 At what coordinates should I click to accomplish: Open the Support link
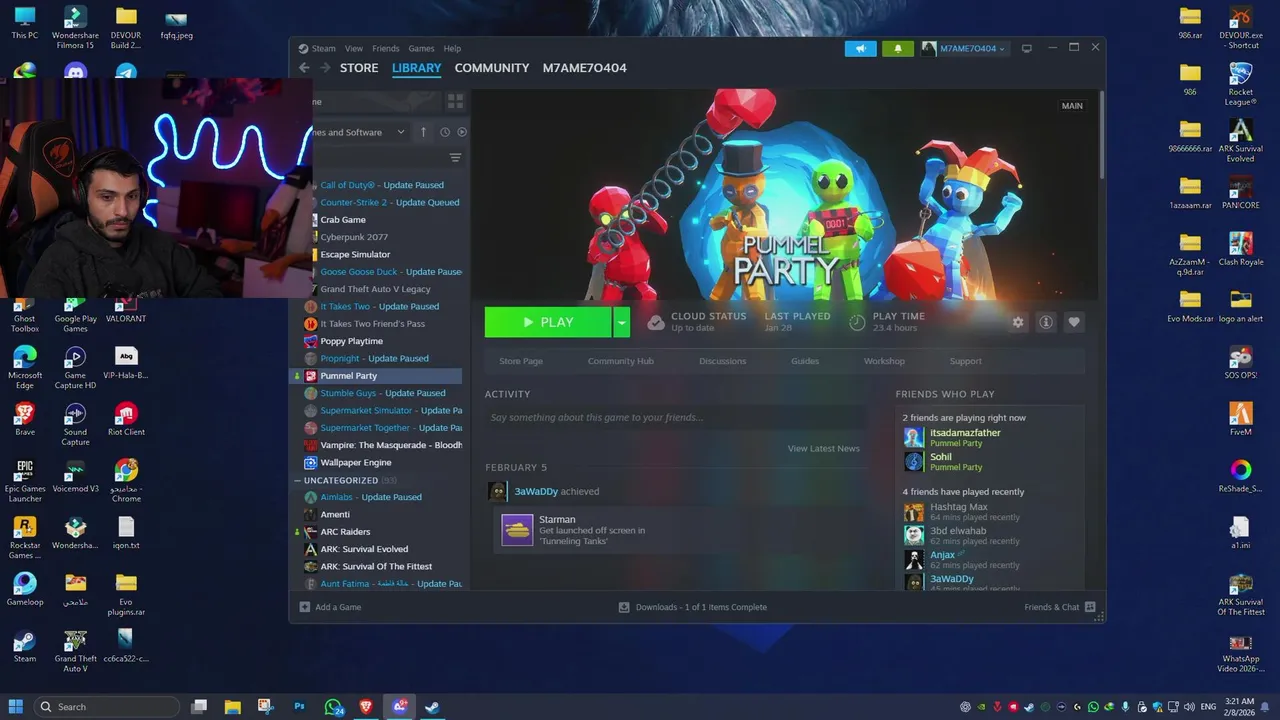[x=965, y=361]
